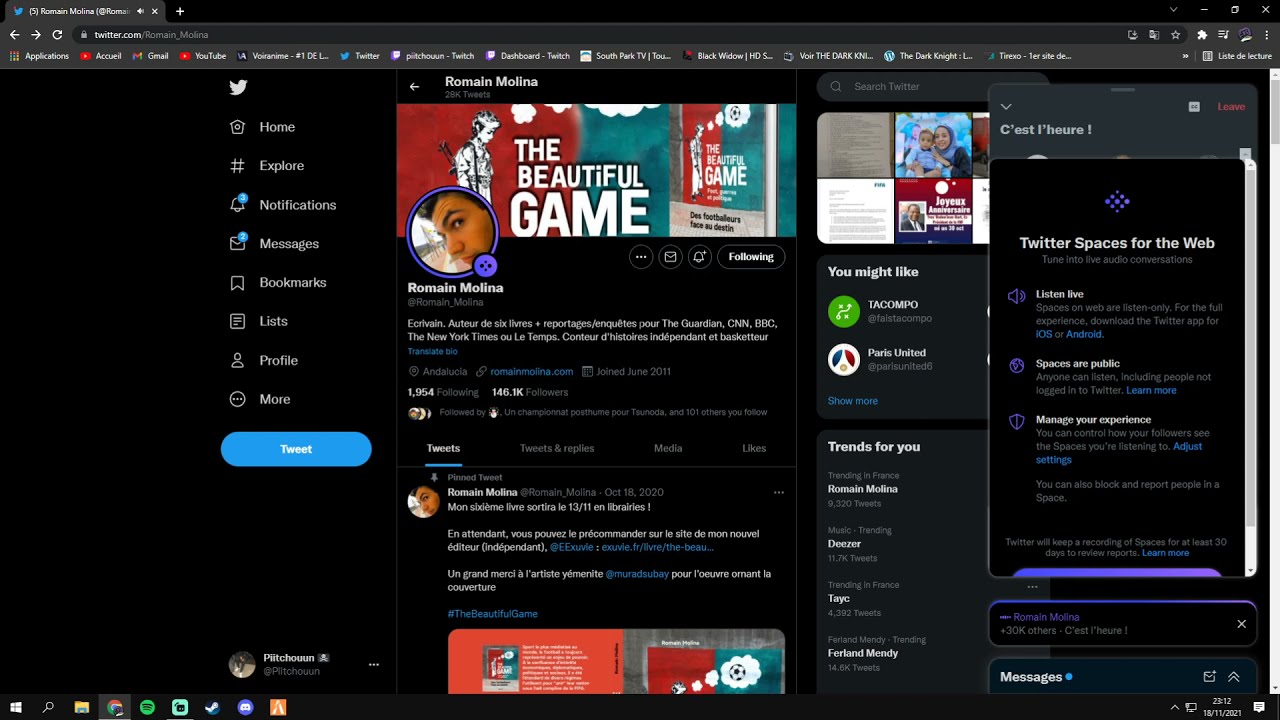Image resolution: width=1280 pixels, height=720 pixels.
Task: Click Learn more under Spaces are public
Action: [1151, 390]
